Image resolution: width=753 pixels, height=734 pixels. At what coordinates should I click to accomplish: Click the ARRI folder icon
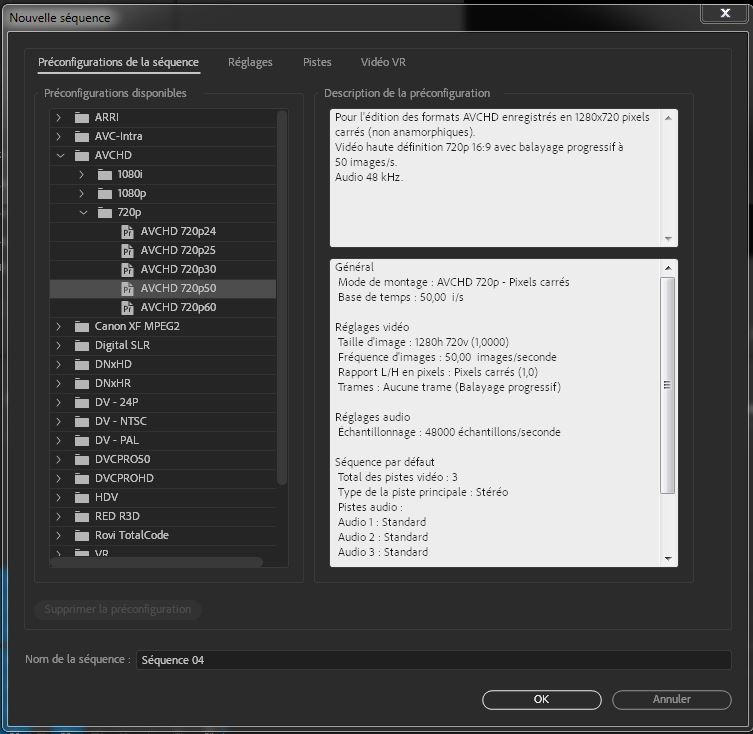pos(82,117)
